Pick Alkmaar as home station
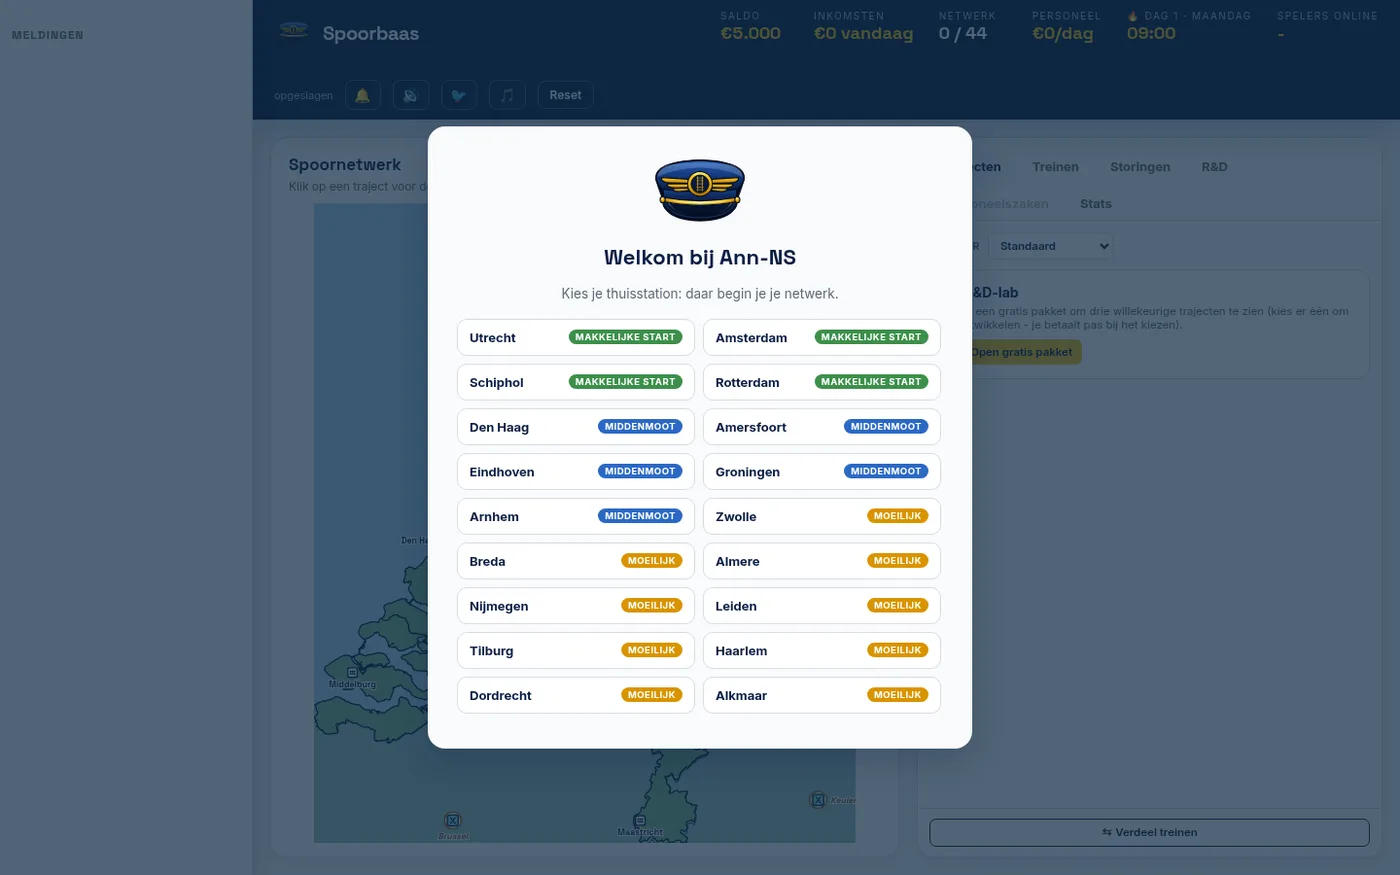The image size is (1400, 875). (x=822, y=695)
